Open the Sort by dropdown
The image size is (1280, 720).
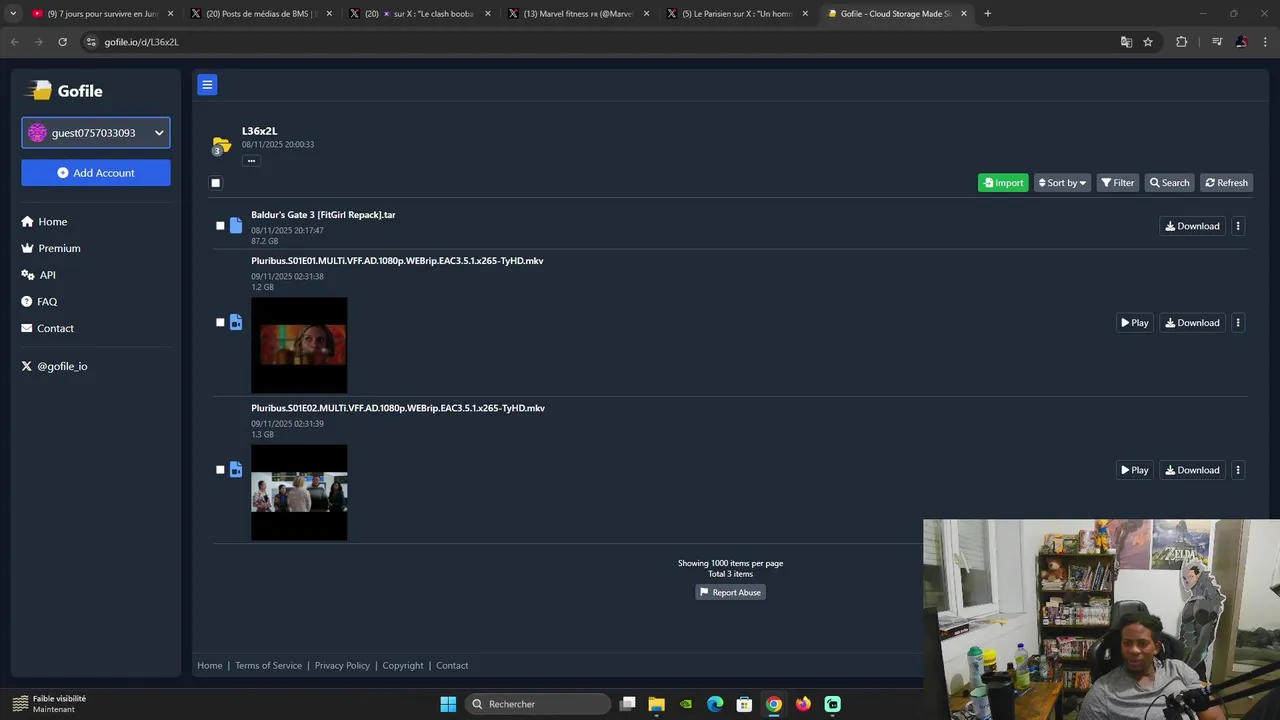(x=1062, y=183)
